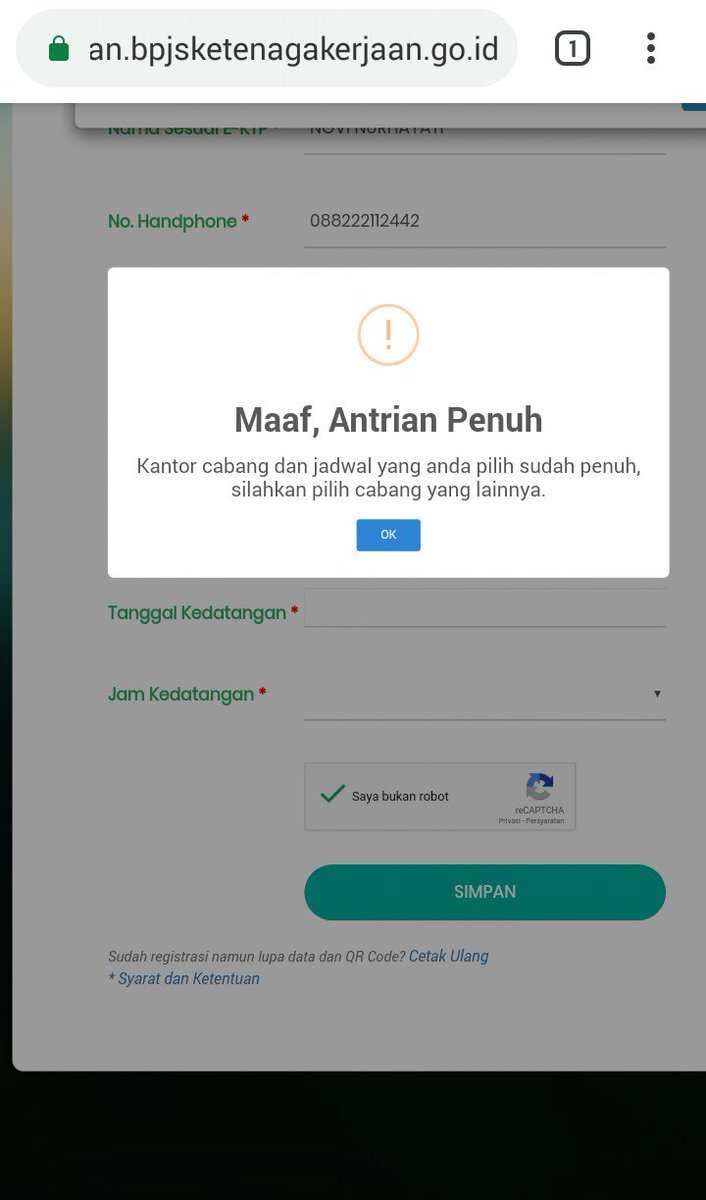Tap the green padlock security icon
Viewport: 706px width, 1200px height.
click(x=59, y=49)
